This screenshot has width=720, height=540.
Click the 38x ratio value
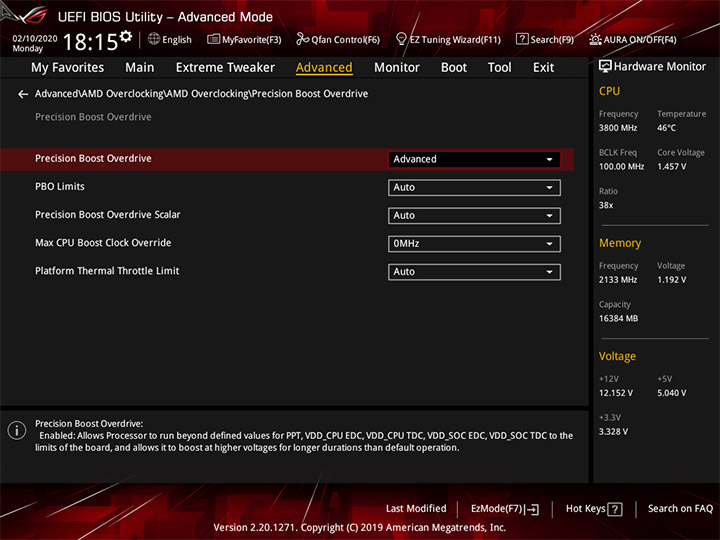(606, 205)
